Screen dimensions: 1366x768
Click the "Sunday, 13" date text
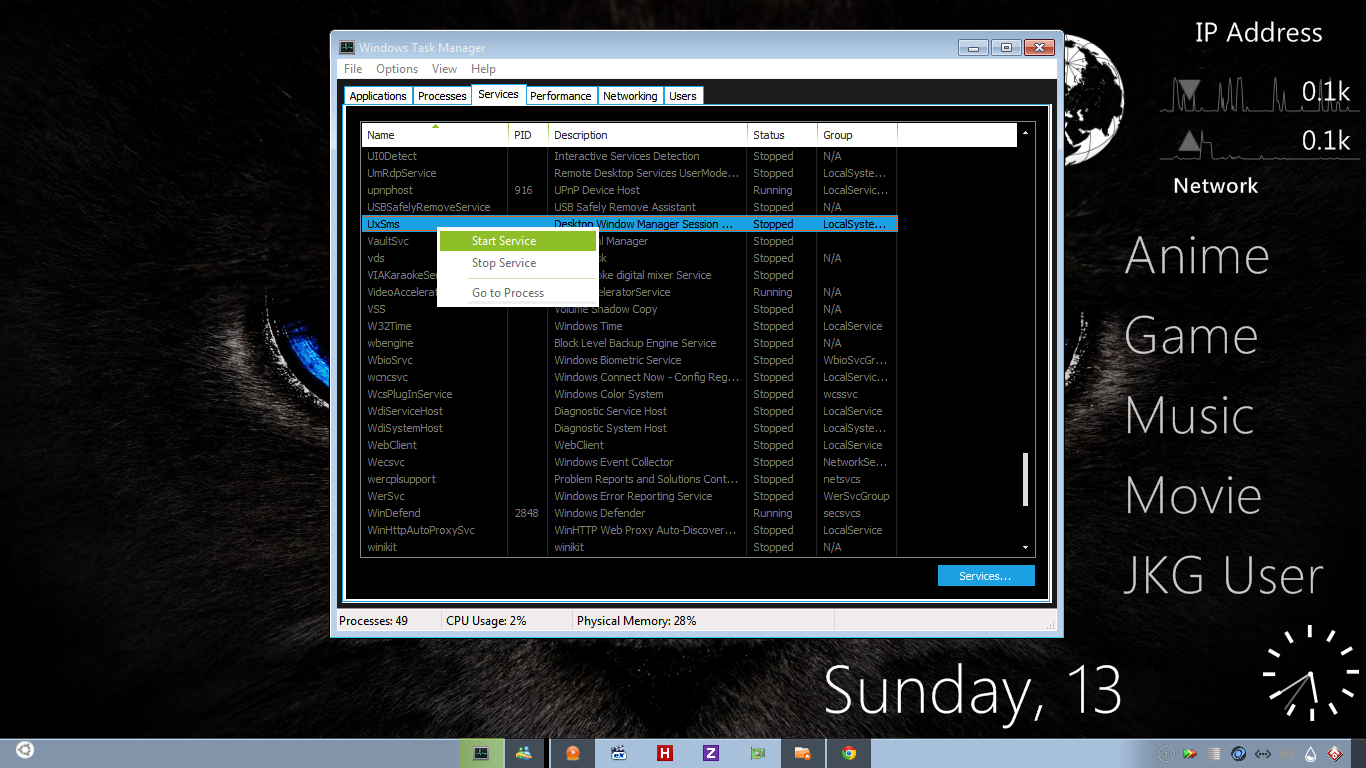[x=972, y=690]
